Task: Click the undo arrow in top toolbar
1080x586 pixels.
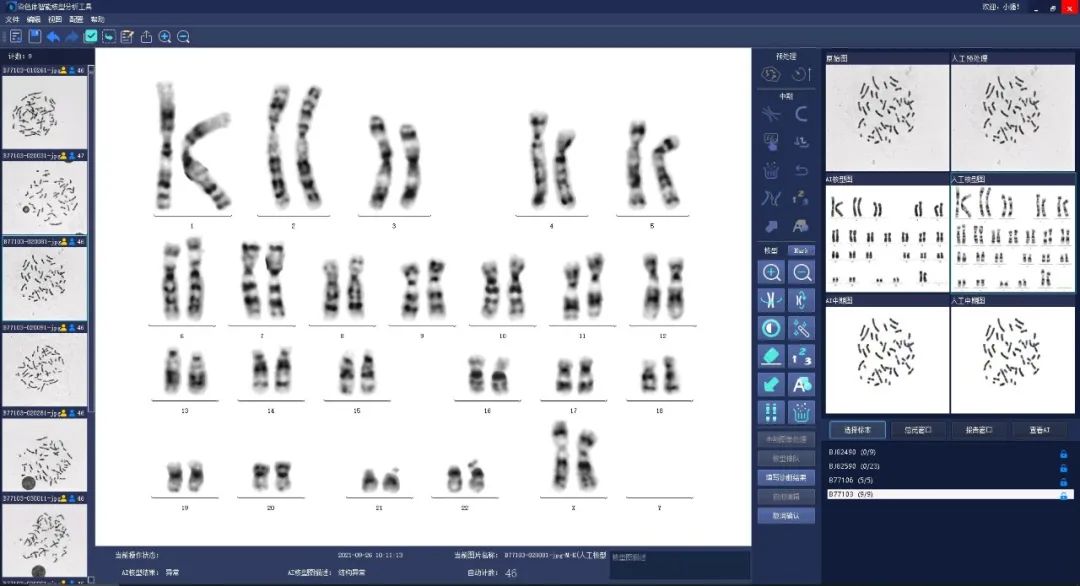Action: 53,37
